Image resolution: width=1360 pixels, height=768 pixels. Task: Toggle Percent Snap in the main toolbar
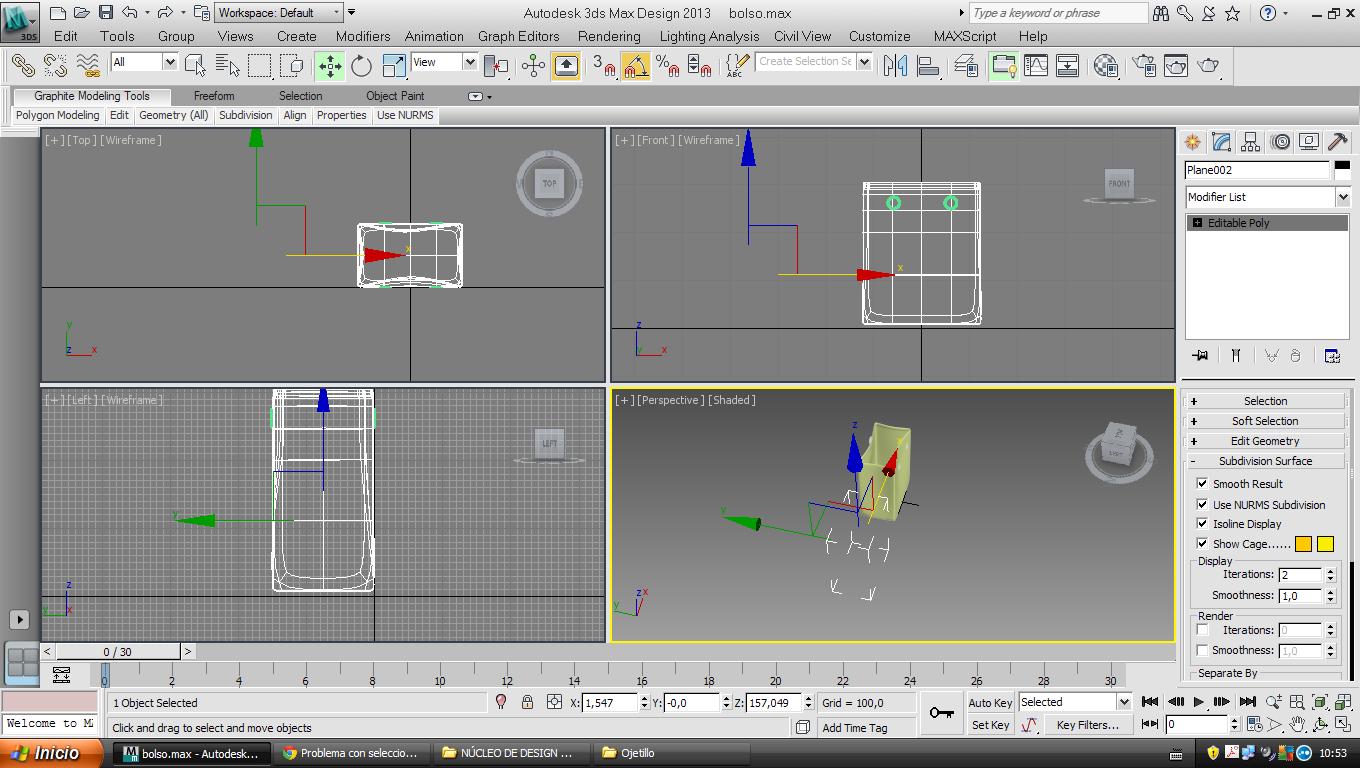pos(668,66)
